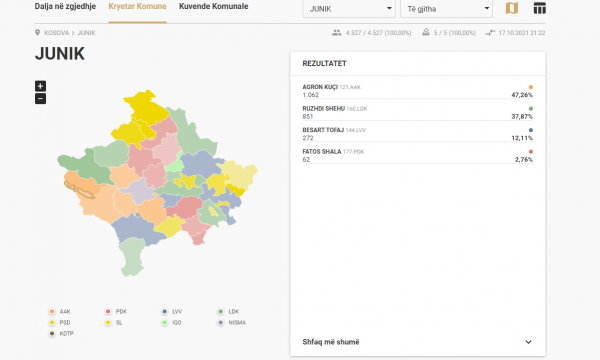The height and width of the screenshot is (360, 600).
Task: Toggle IQO legend entry
Action: point(171,323)
